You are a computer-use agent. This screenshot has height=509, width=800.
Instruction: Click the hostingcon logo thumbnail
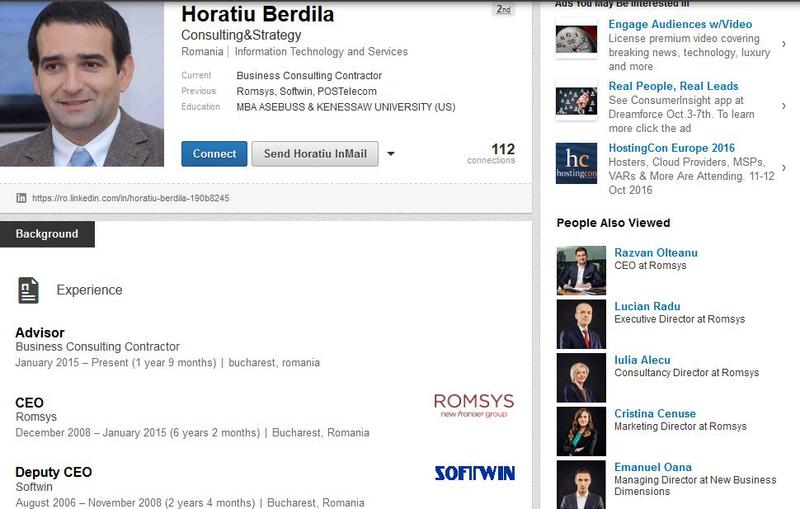[x=577, y=163]
